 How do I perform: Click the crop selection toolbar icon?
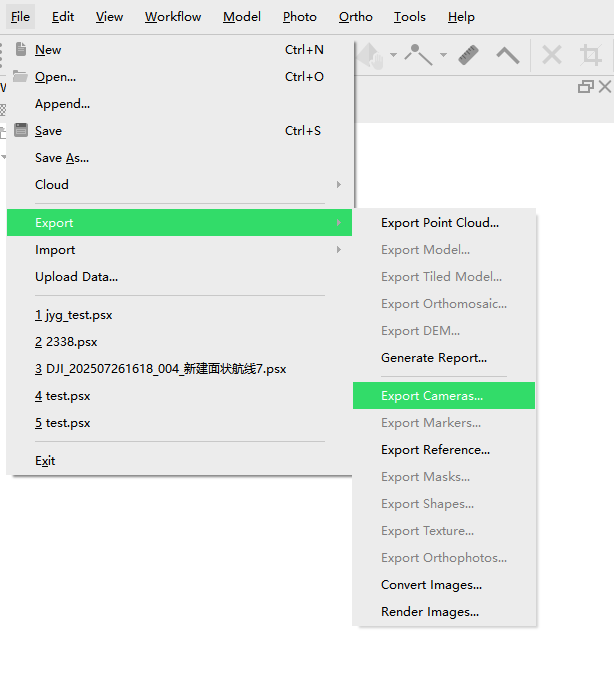pyautogui.click(x=591, y=55)
